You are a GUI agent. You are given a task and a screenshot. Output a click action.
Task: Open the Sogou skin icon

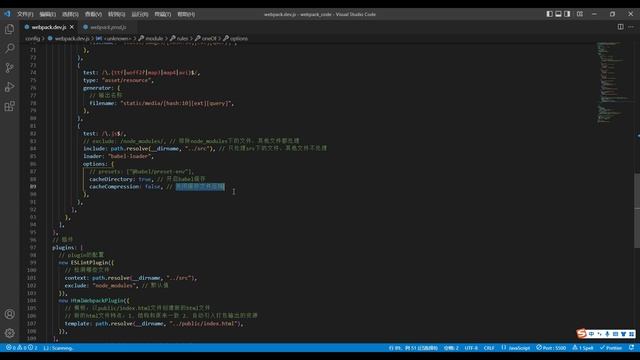tap(623, 334)
